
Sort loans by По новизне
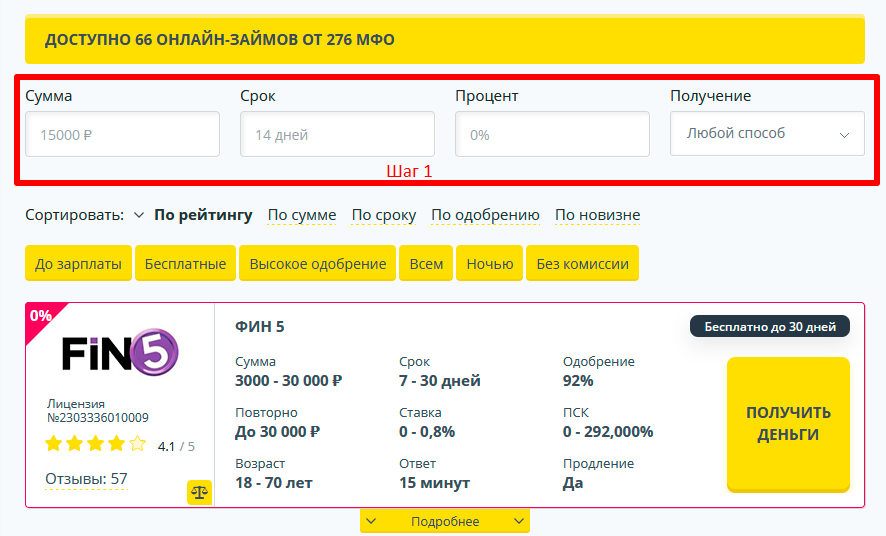tap(598, 215)
